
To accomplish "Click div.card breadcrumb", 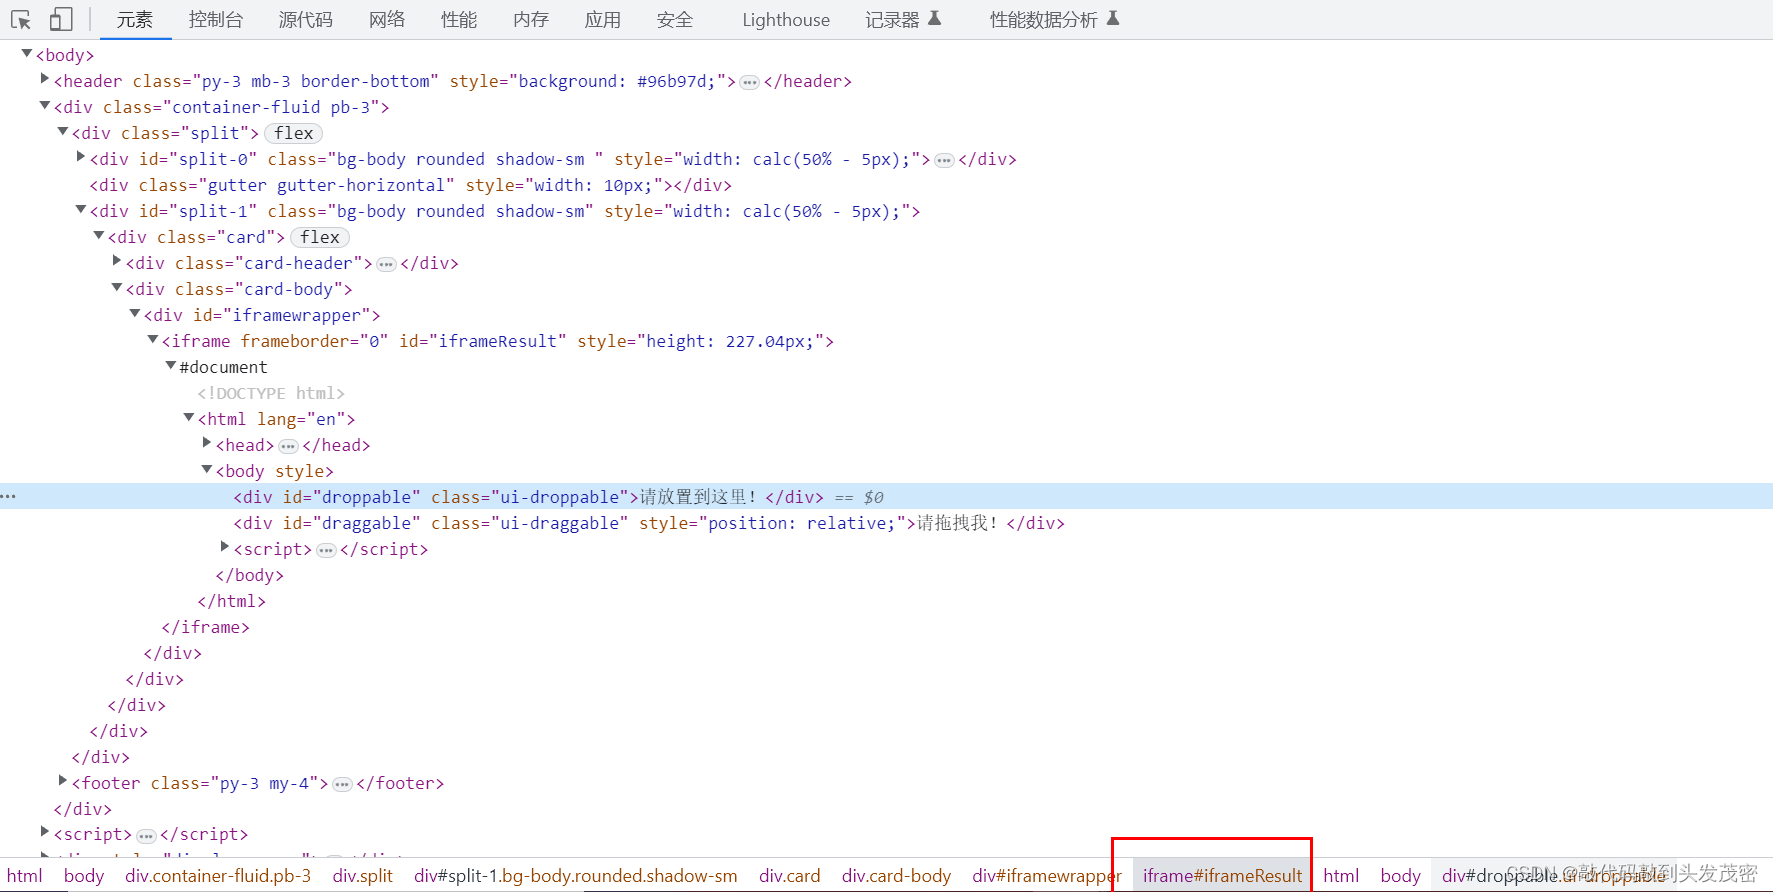I will pyautogui.click(x=790, y=875).
